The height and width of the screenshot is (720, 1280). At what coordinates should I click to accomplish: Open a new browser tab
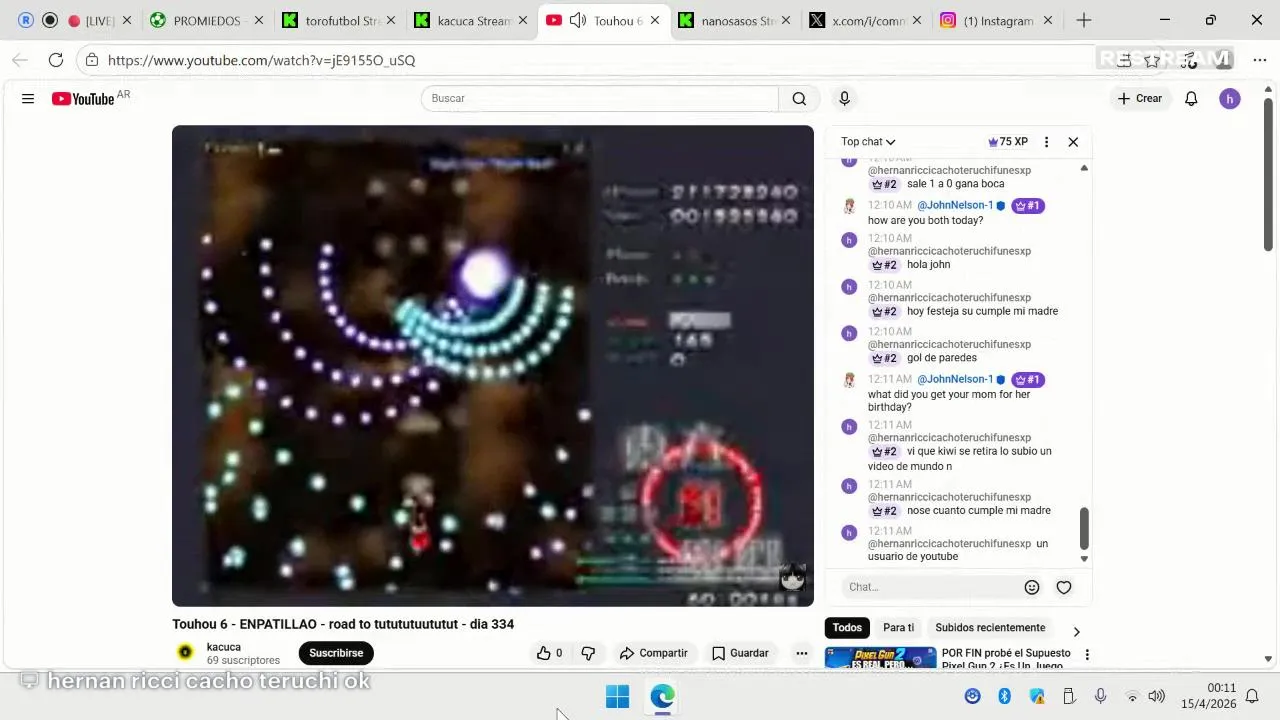pyautogui.click(x=1083, y=20)
